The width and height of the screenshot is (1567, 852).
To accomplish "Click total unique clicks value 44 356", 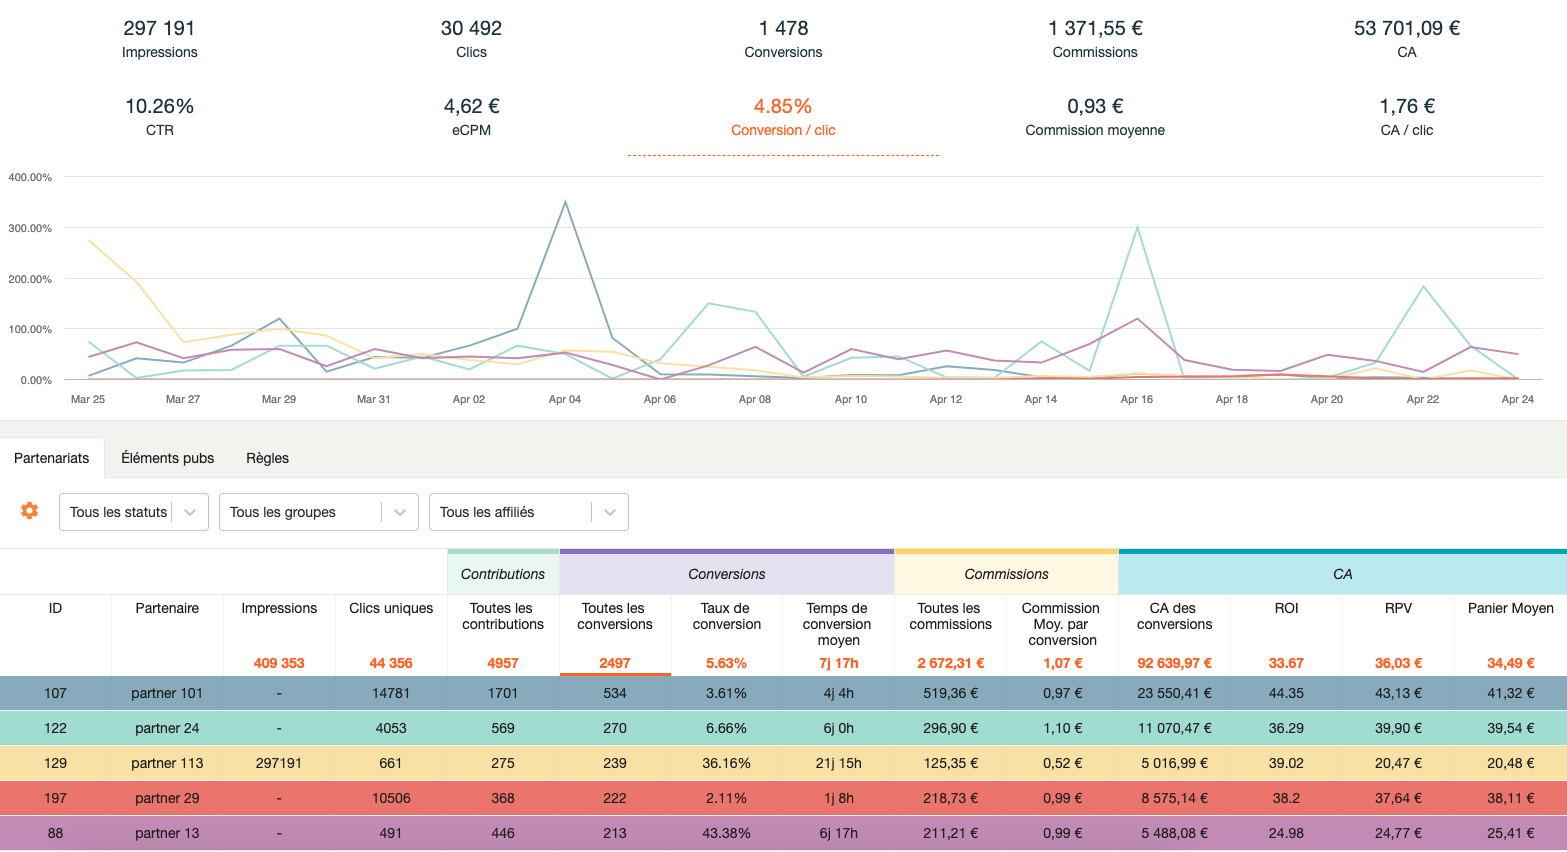I will point(391,663).
